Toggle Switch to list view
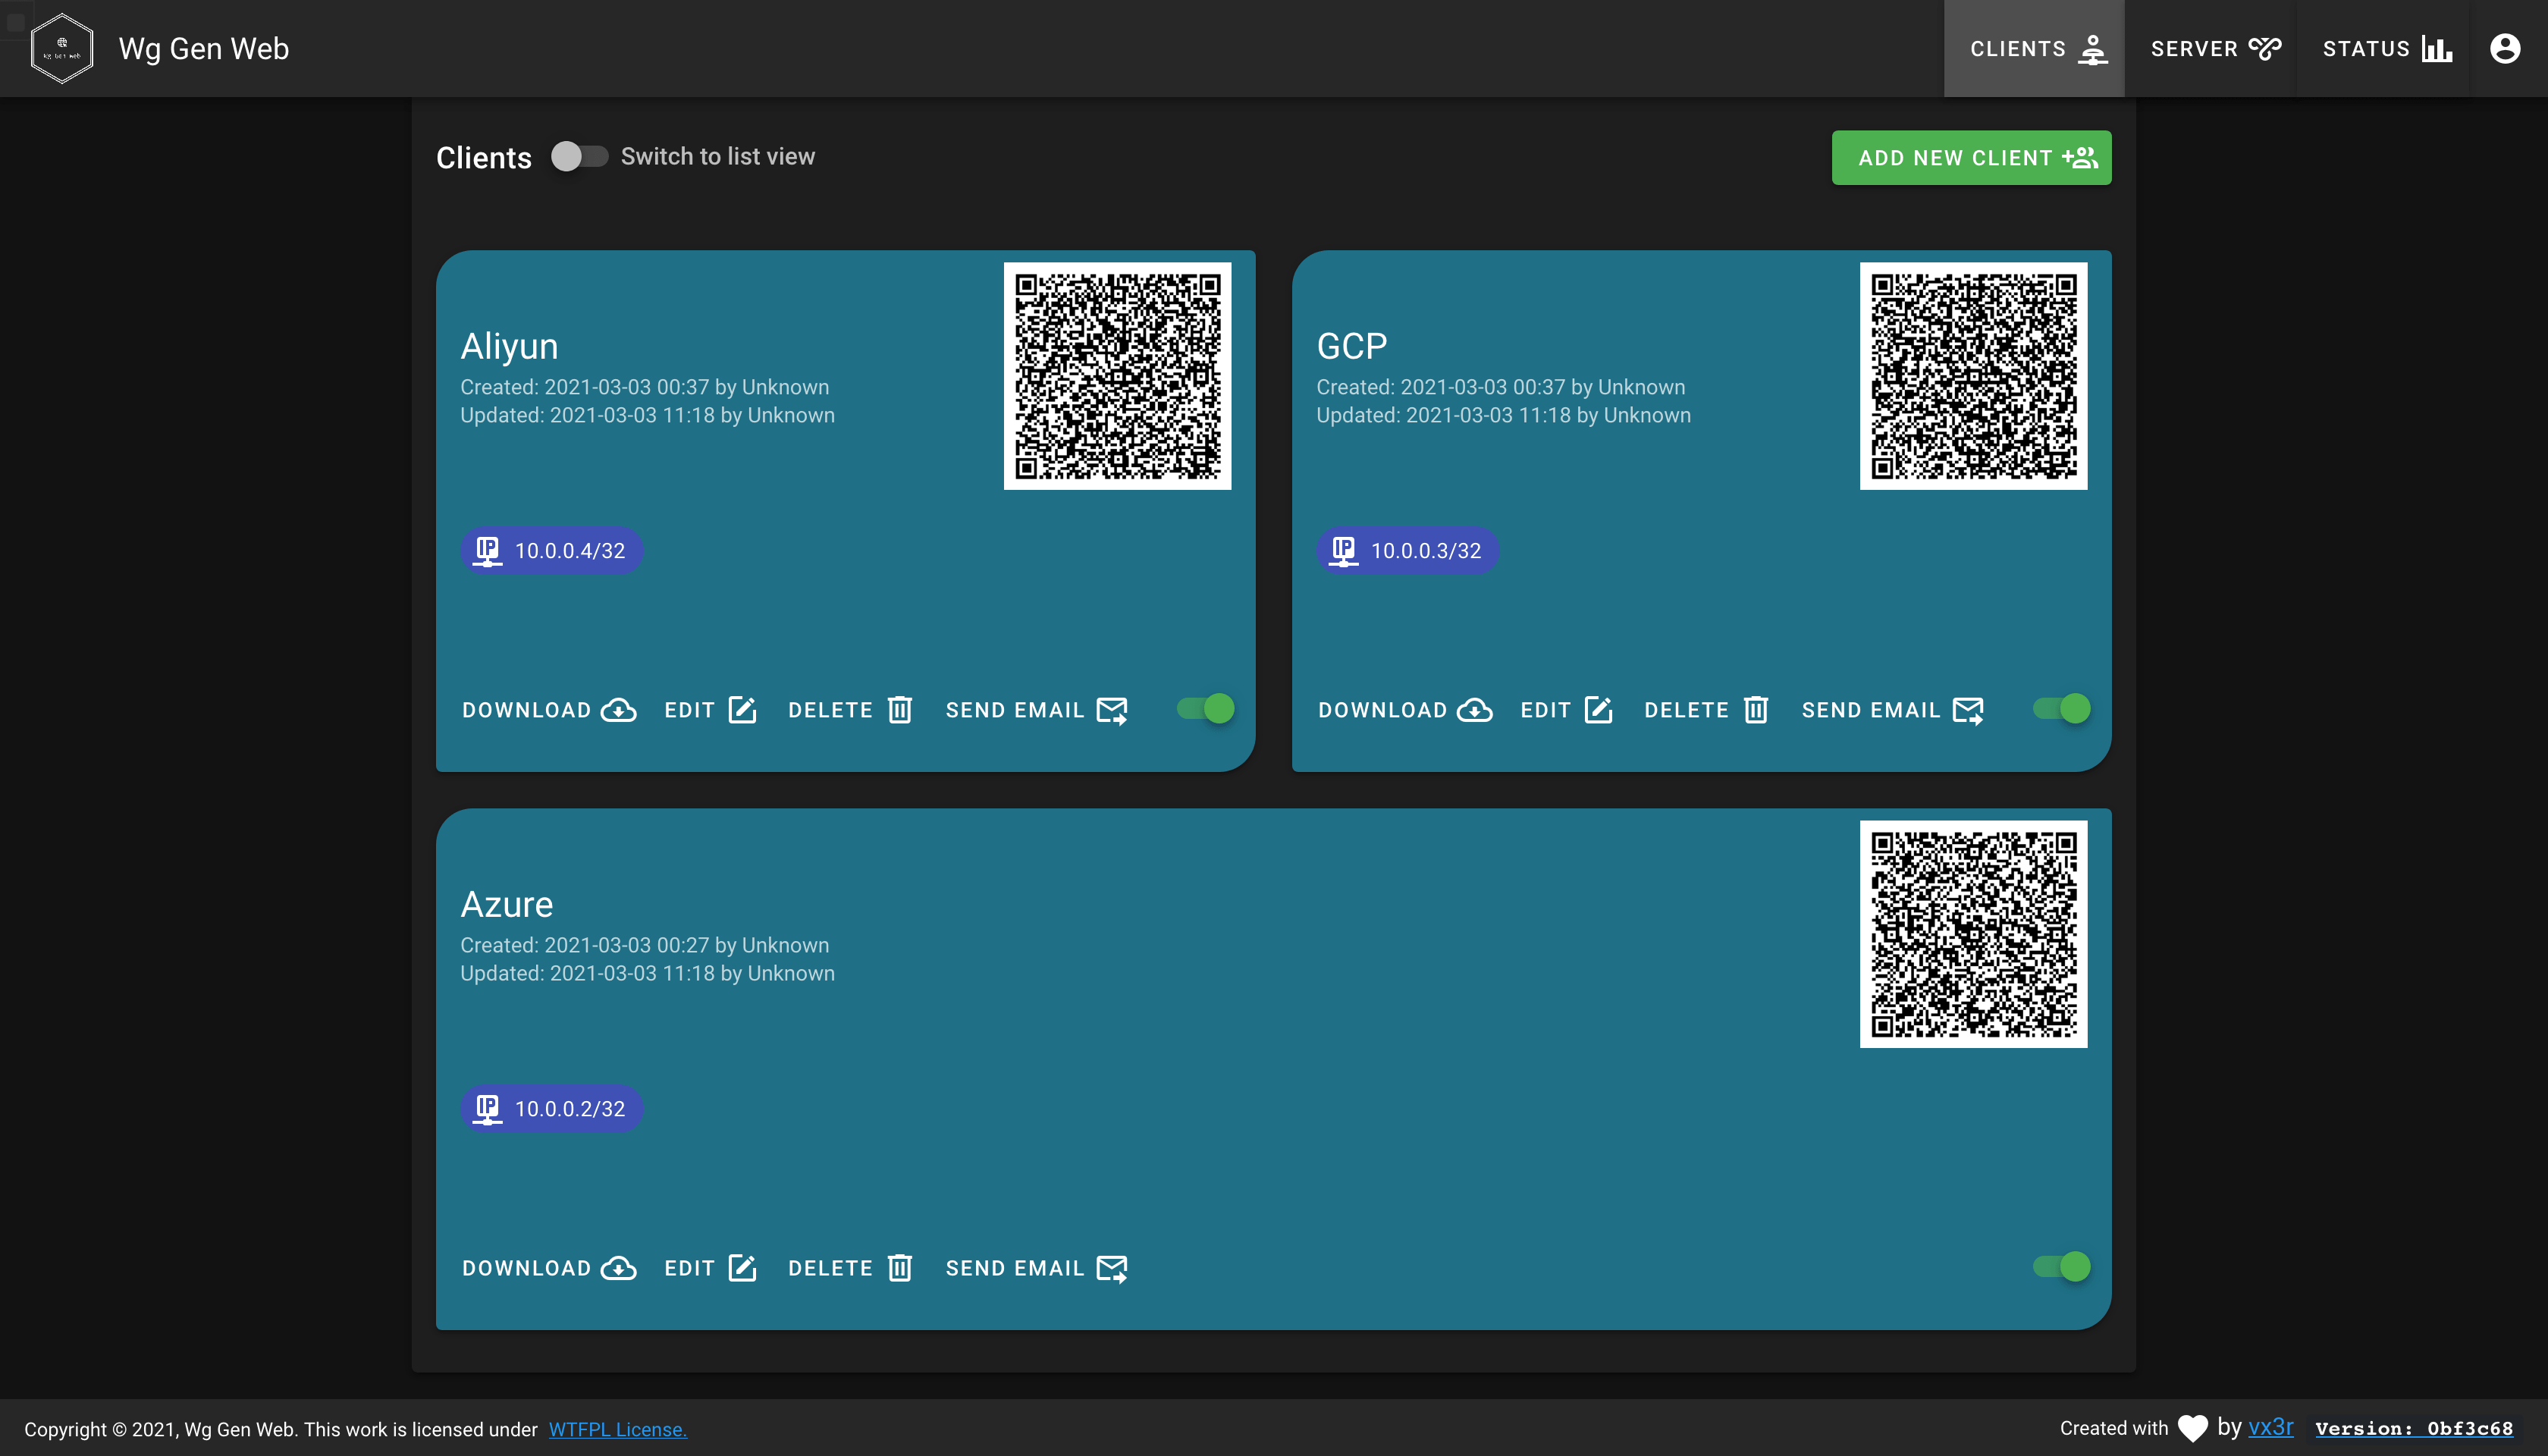This screenshot has width=2548, height=1456. tap(579, 157)
